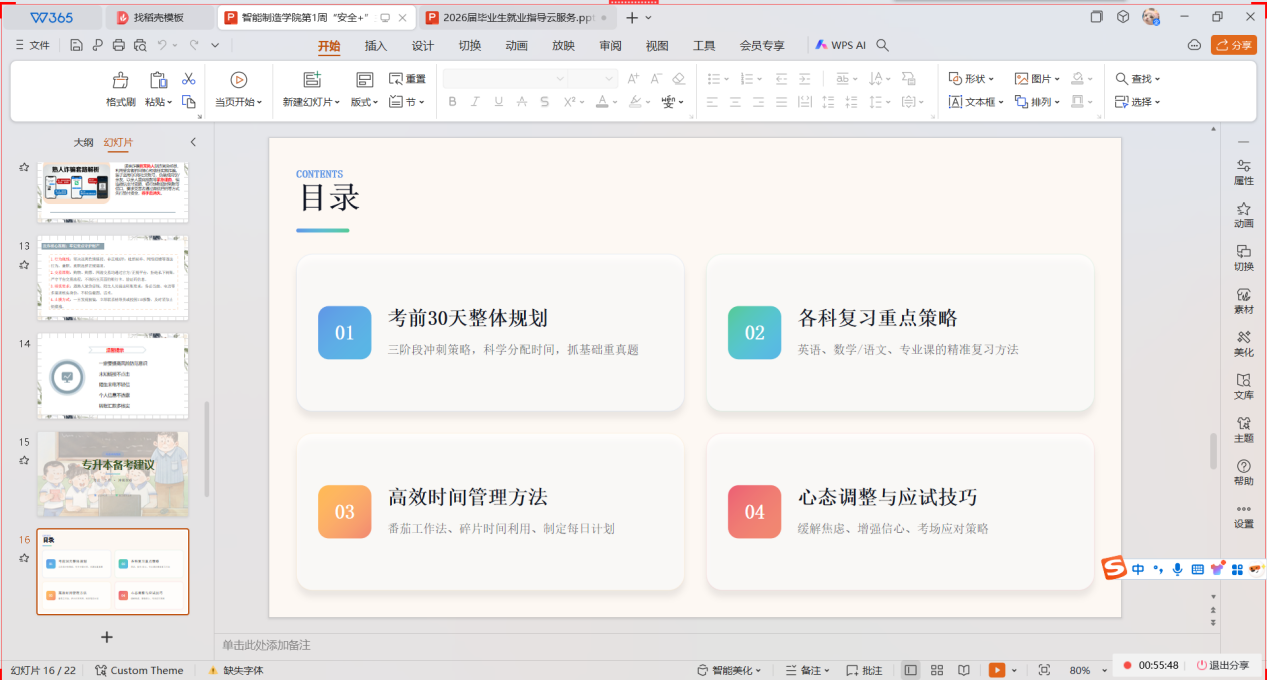Screen dimensions: 1267x680
Task: Open the 80% zoom level dropdown
Action: pos(1101,670)
